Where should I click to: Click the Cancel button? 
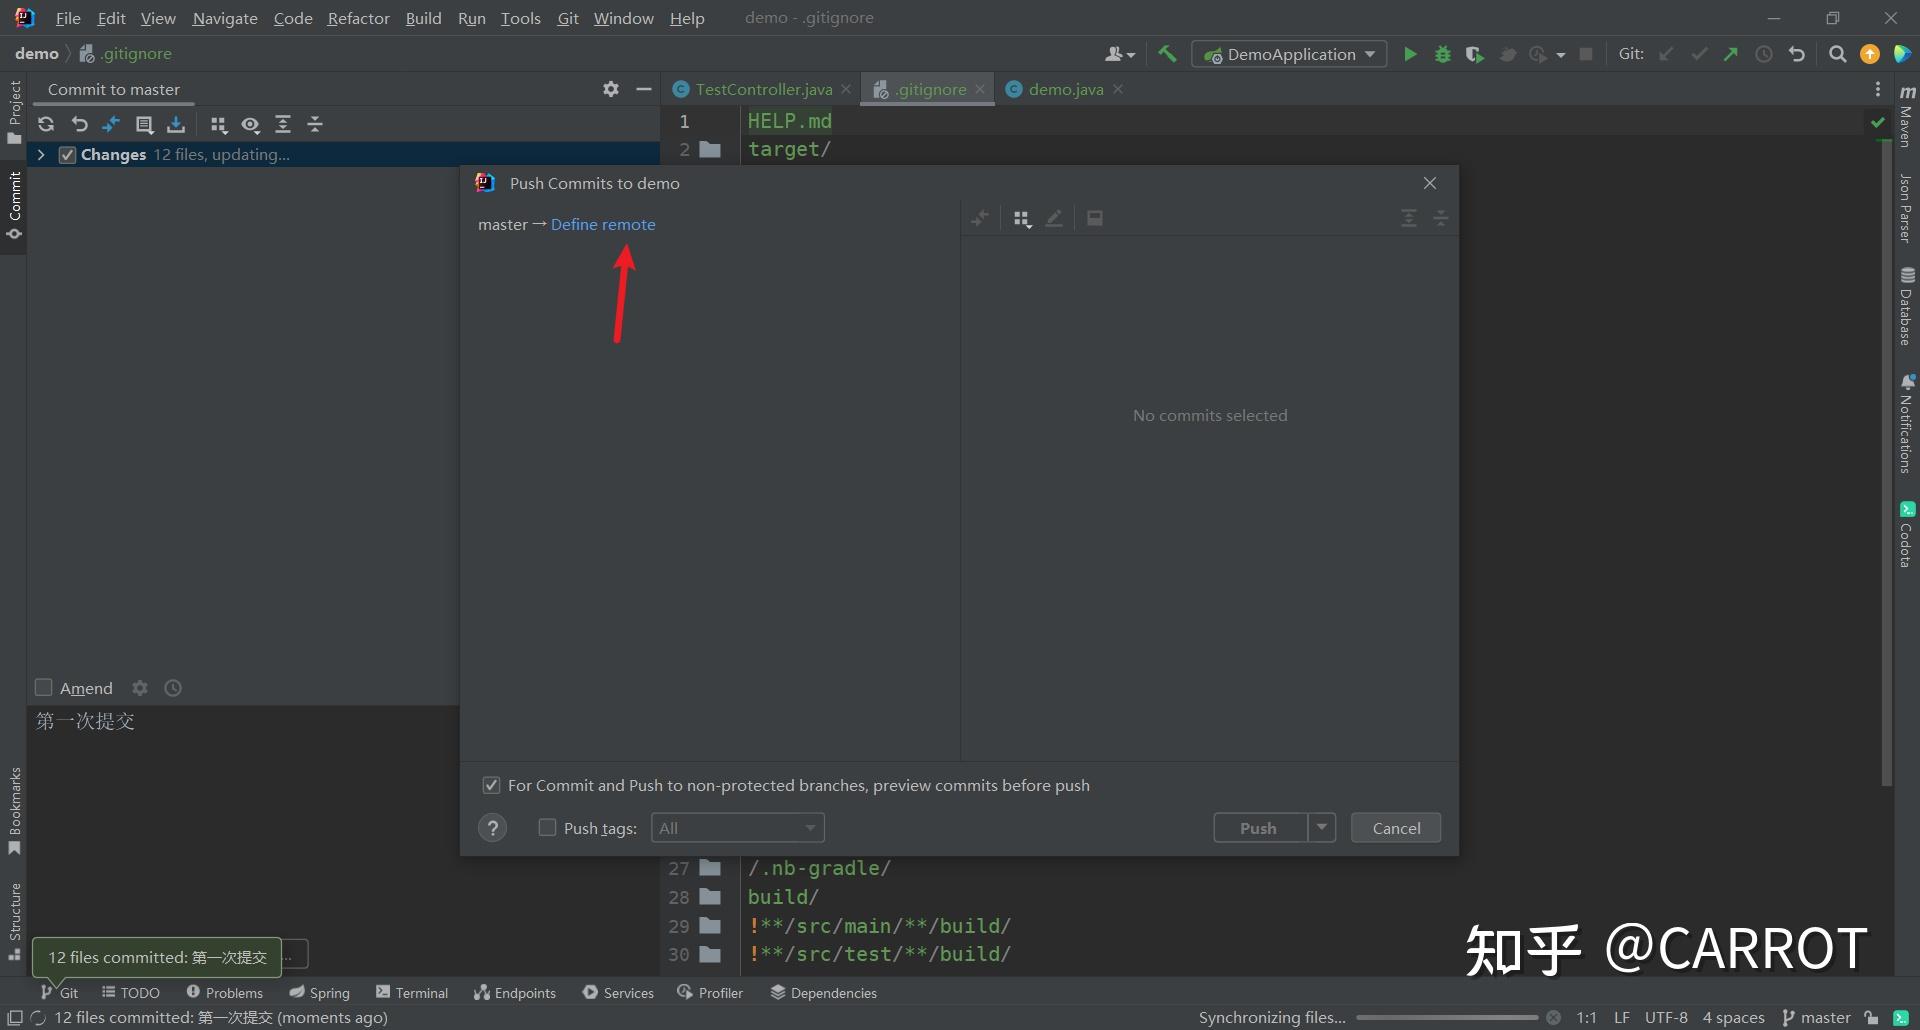(1395, 828)
